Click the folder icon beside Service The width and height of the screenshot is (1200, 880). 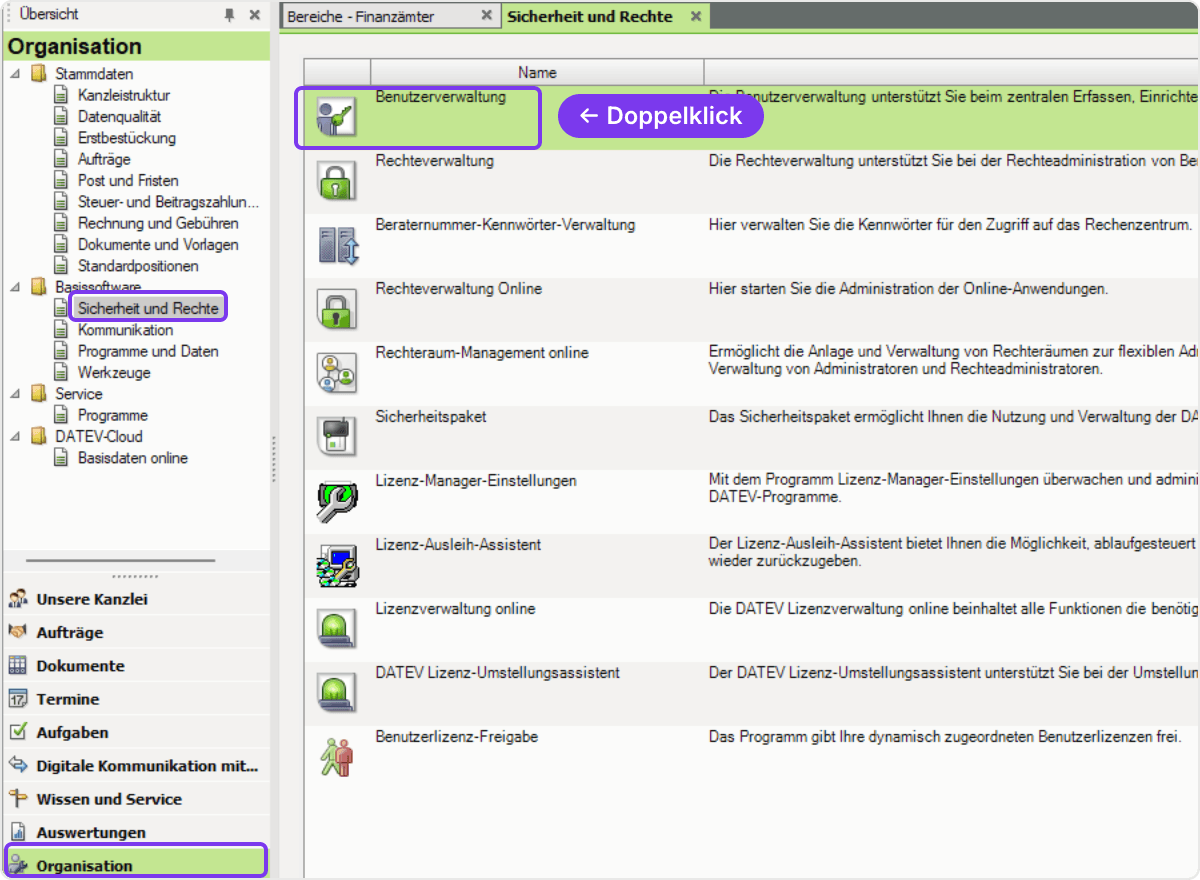pos(39,394)
